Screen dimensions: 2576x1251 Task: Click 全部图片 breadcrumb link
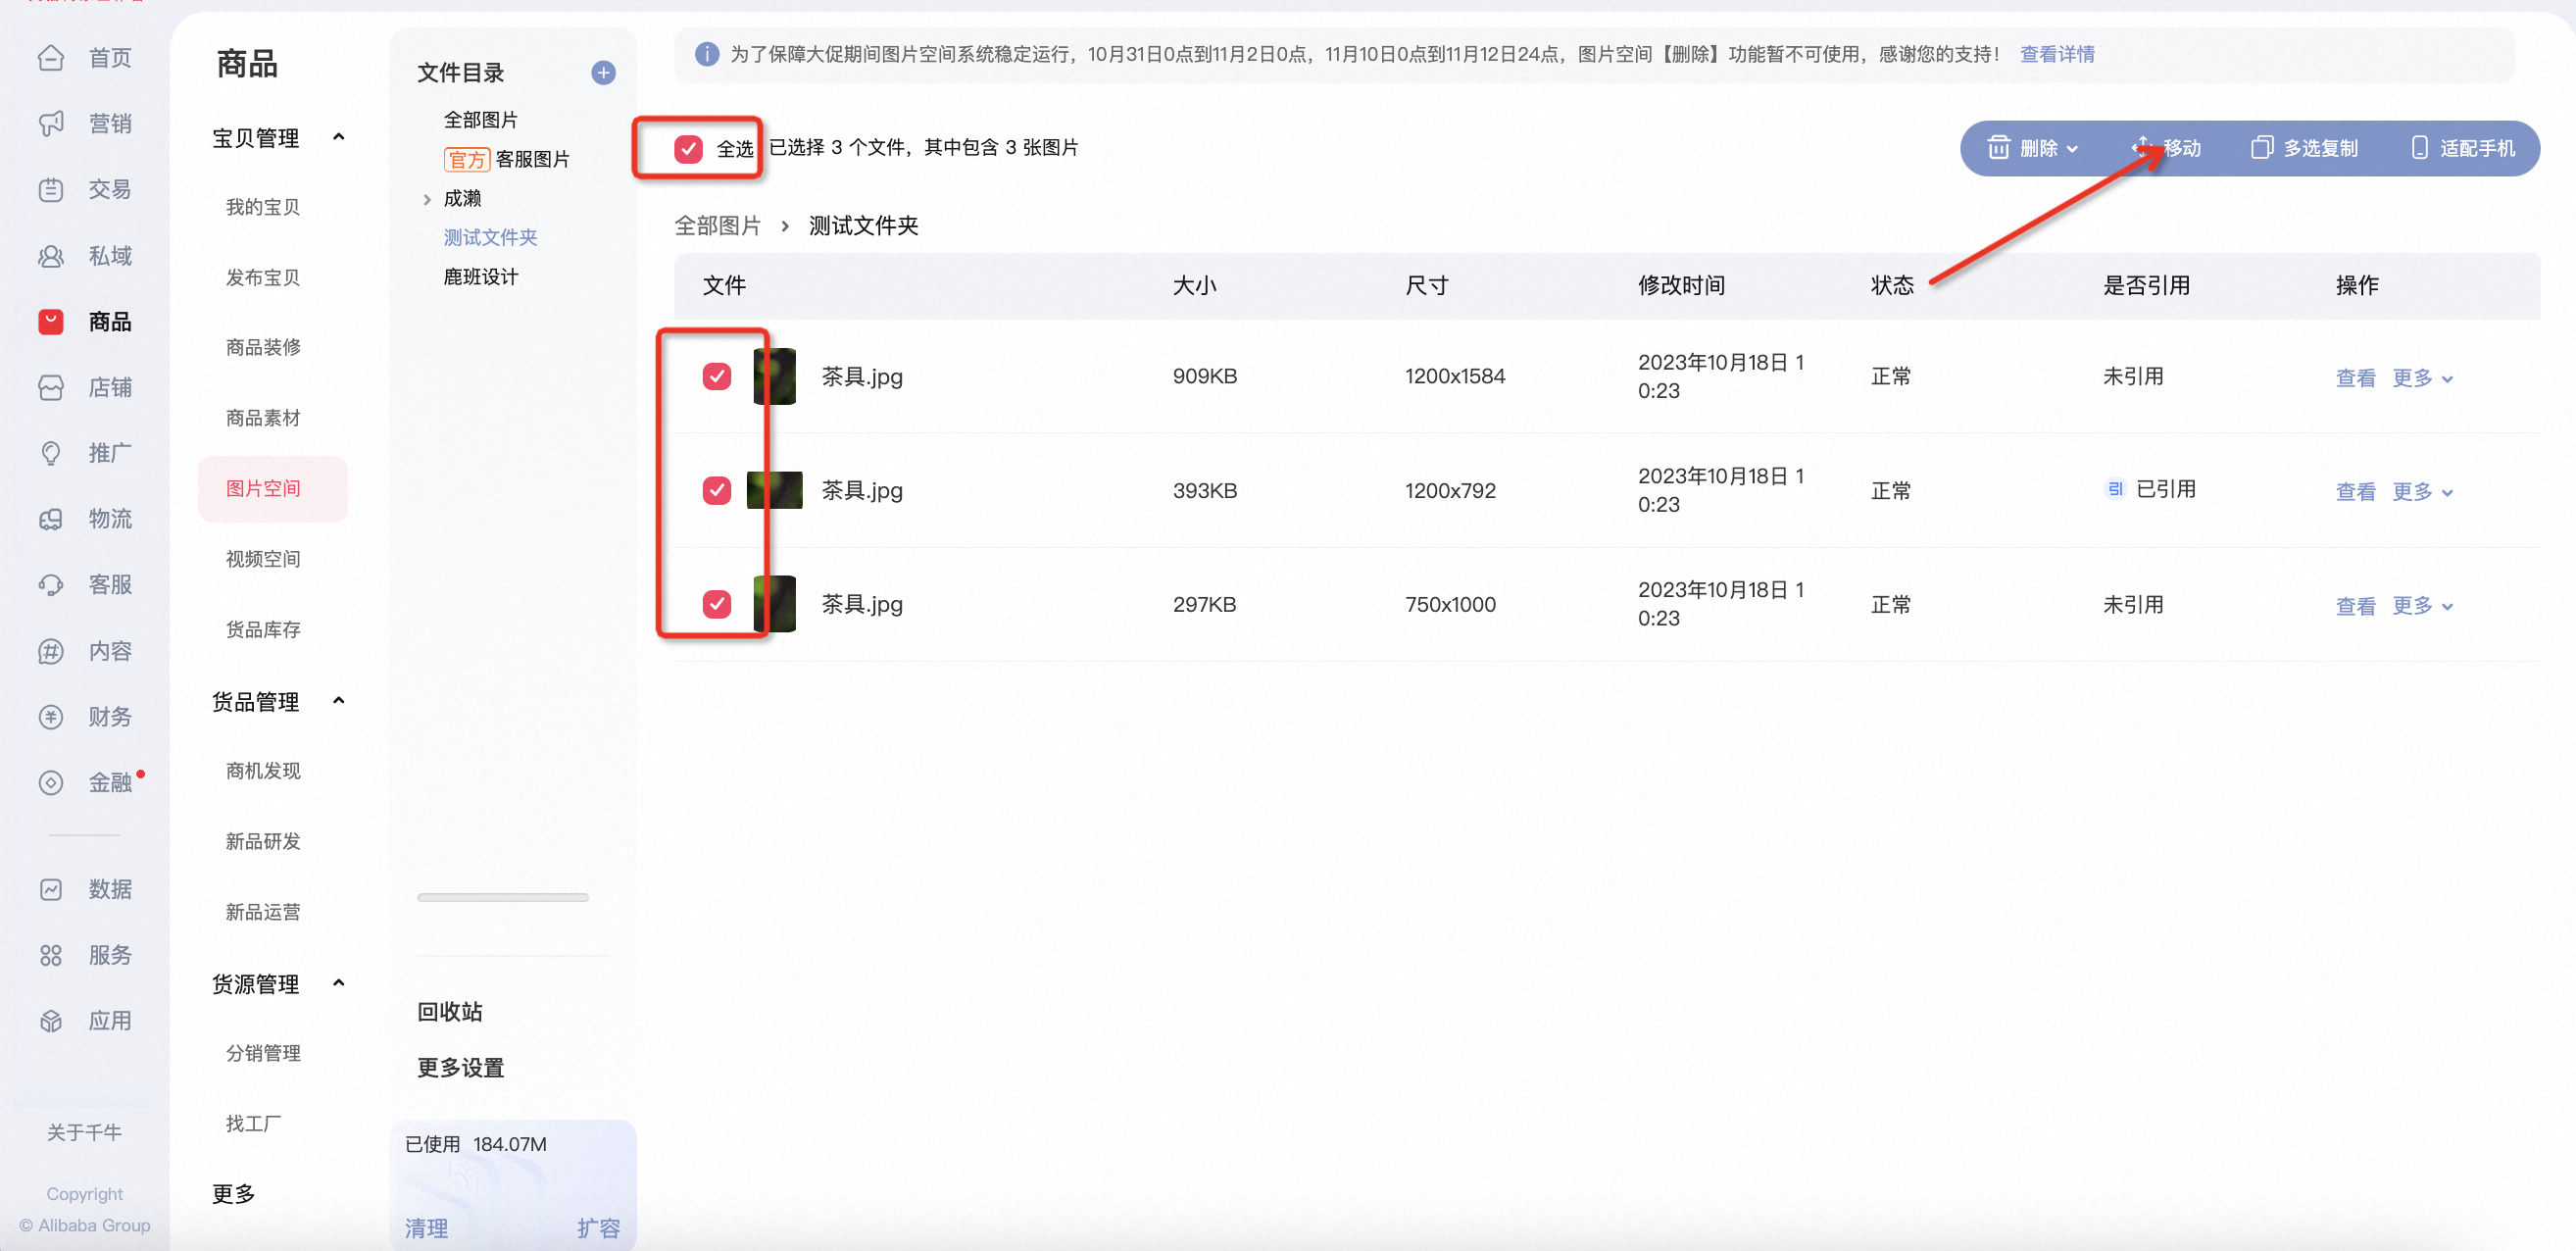(718, 226)
